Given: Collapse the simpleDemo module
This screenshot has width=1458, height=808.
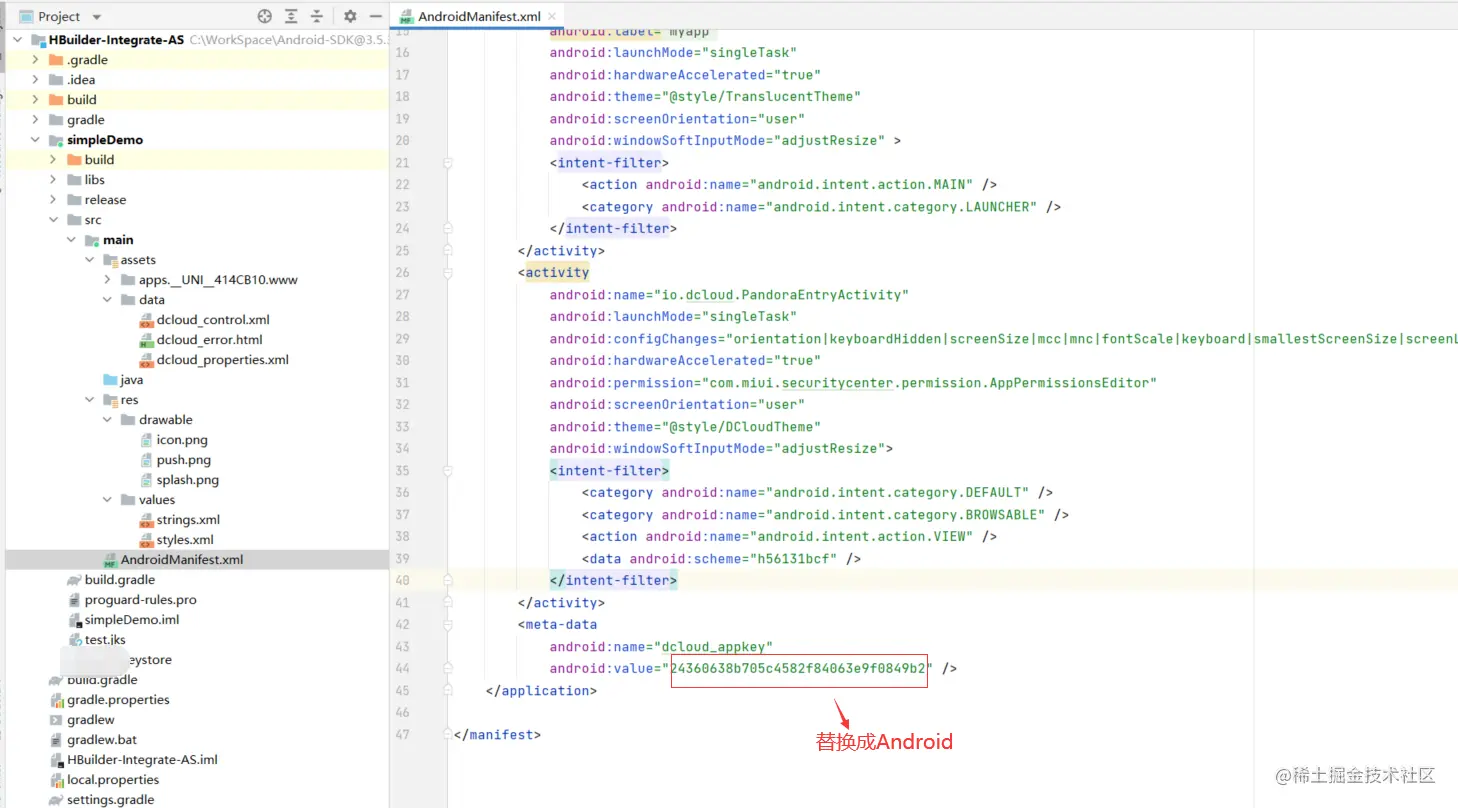Looking at the screenshot, I should [x=37, y=140].
